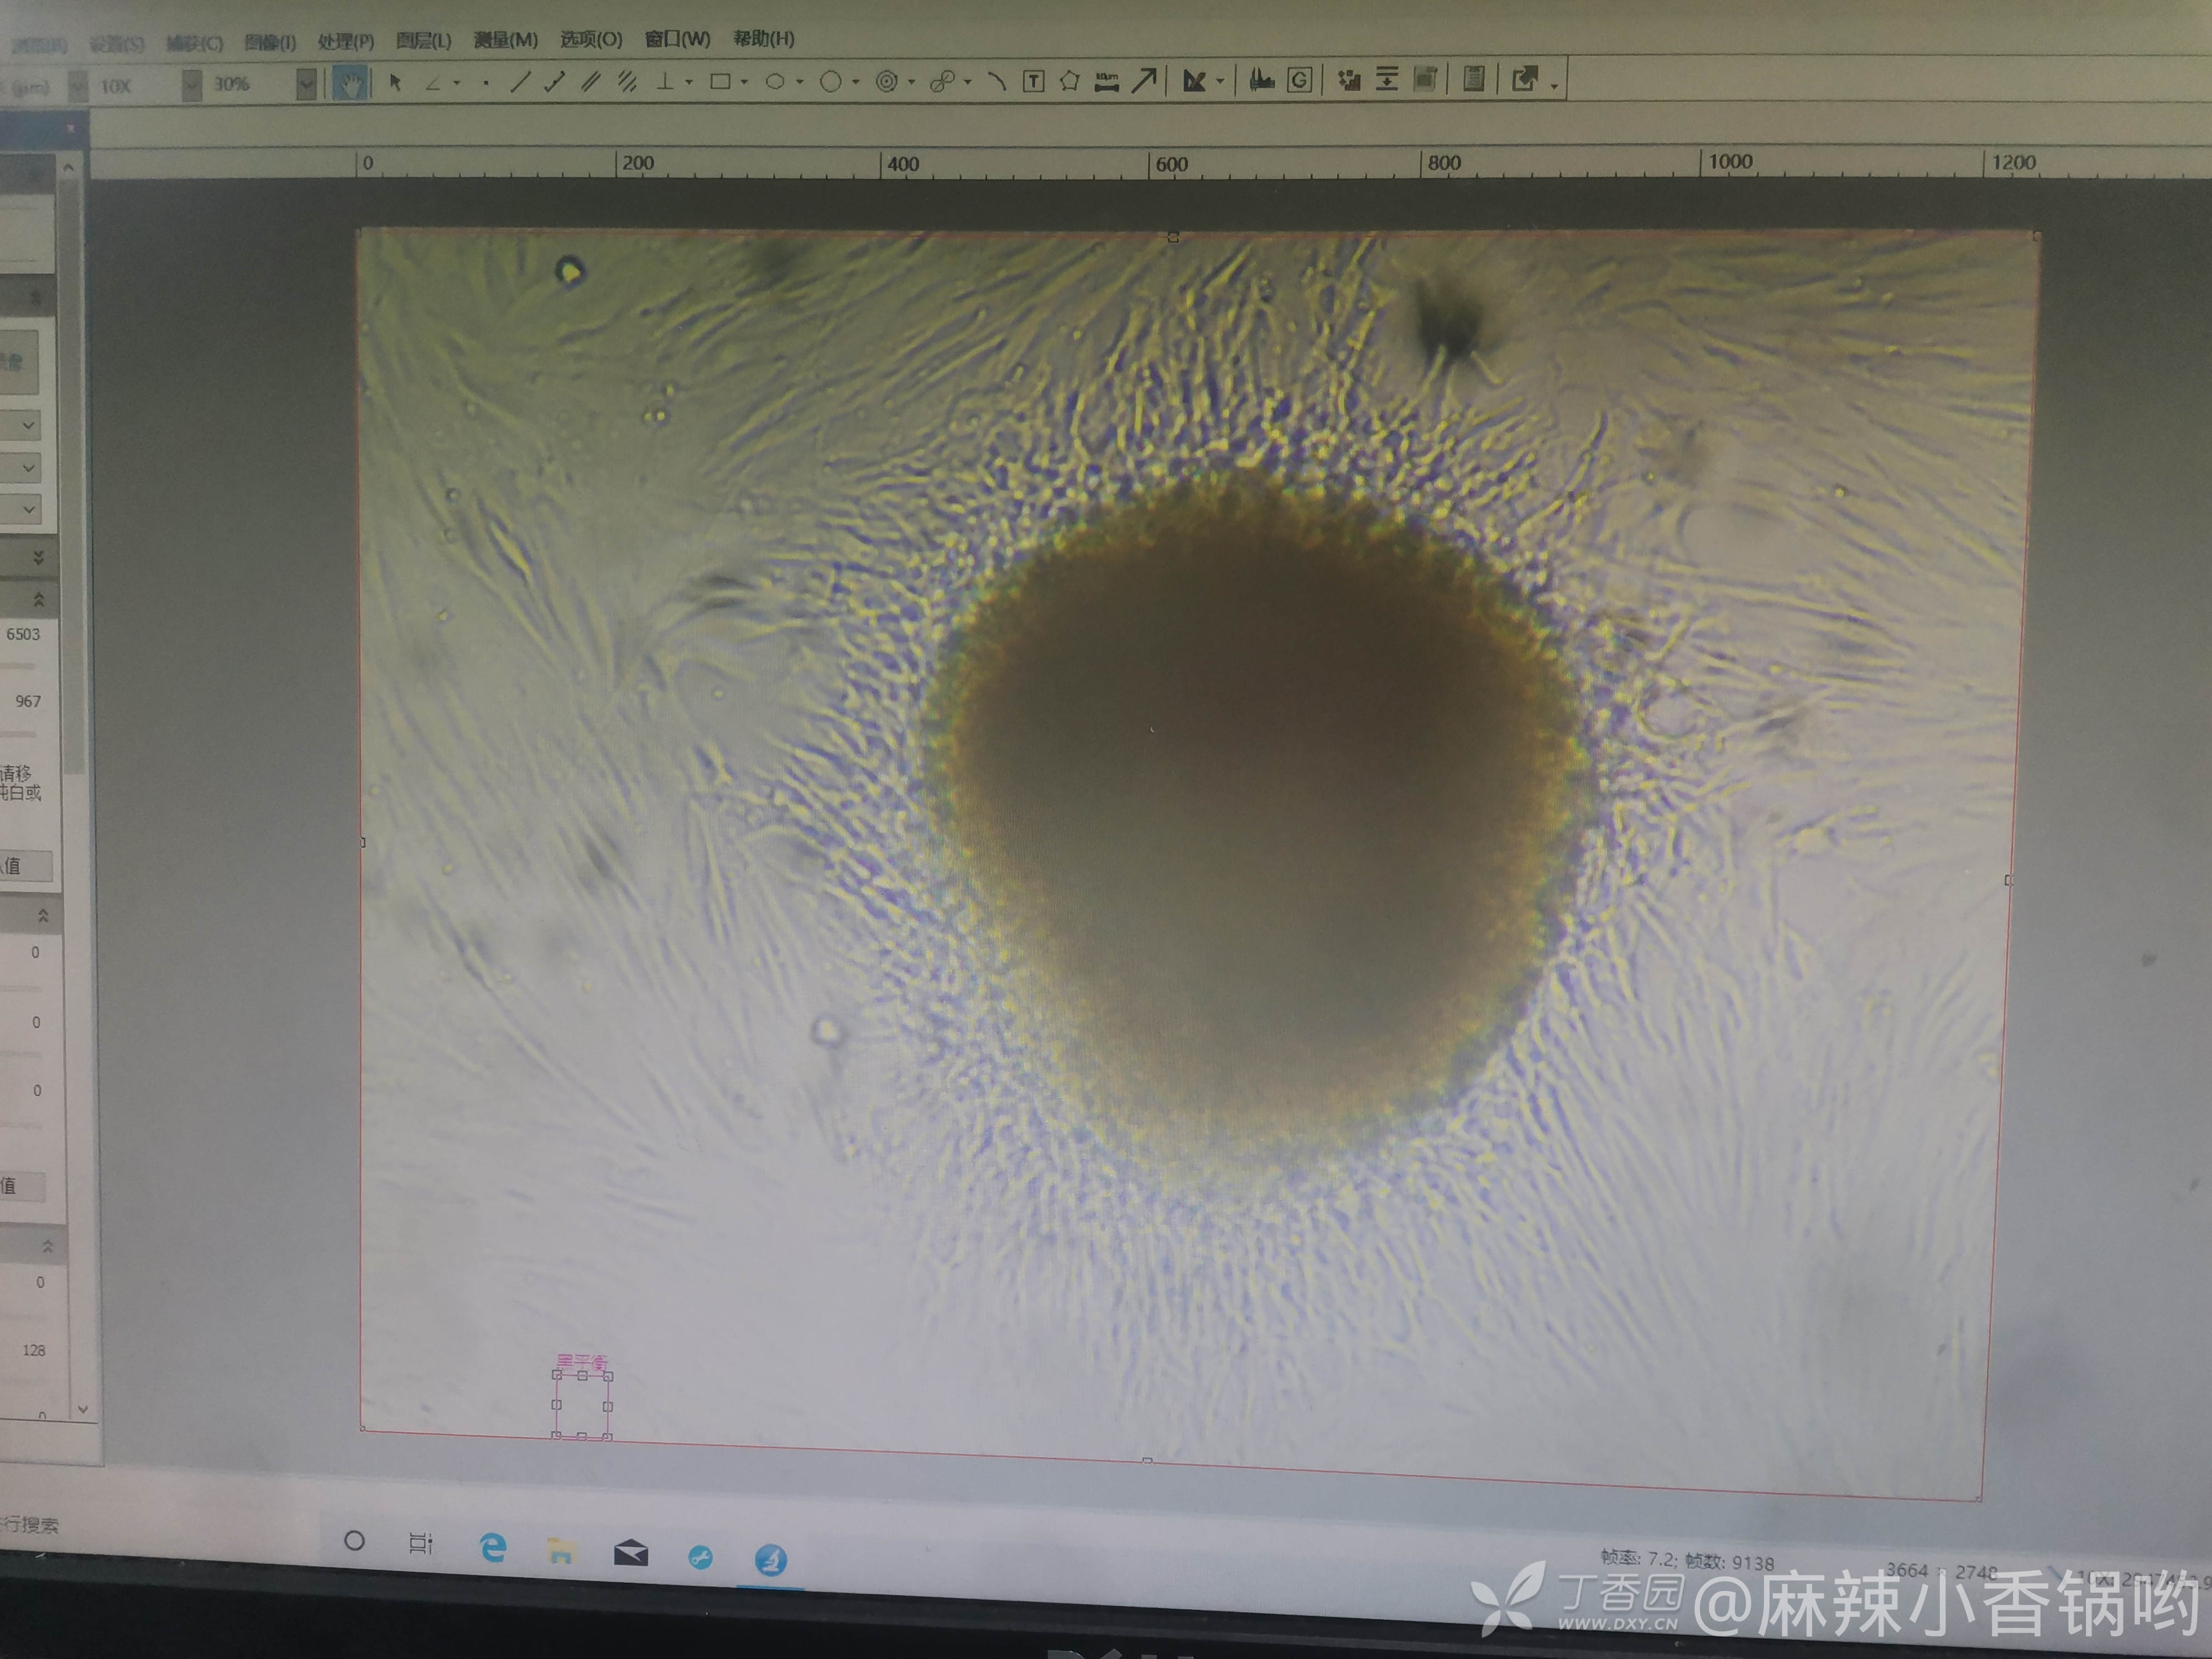Open File Explorer from taskbar

click(x=561, y=1551)
